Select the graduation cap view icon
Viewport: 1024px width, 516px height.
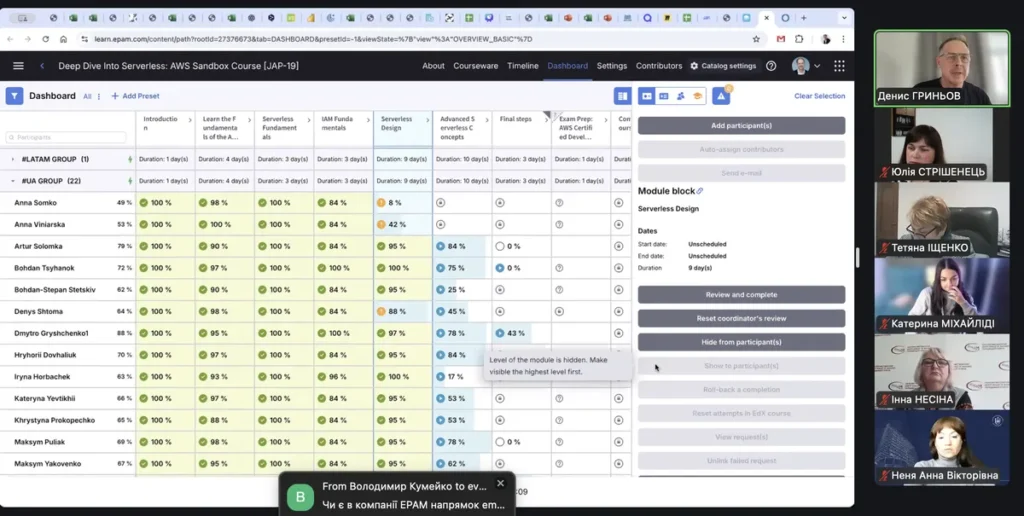click(696, 96)
